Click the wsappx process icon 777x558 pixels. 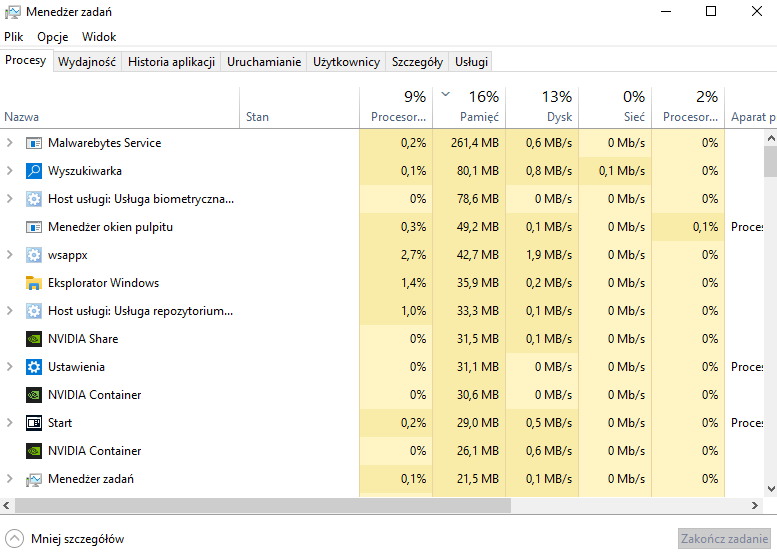(x=34, y=255)
